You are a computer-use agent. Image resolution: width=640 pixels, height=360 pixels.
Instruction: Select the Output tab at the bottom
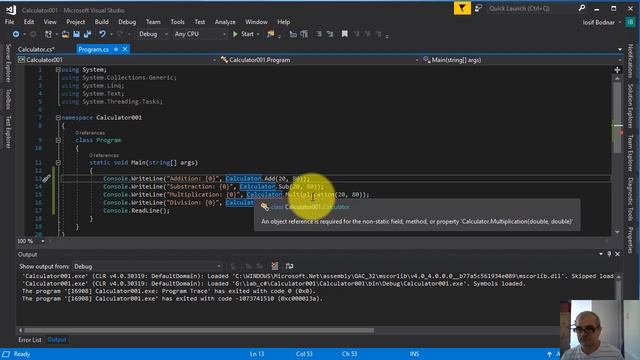pyautogui.click(x=57, y=340)
